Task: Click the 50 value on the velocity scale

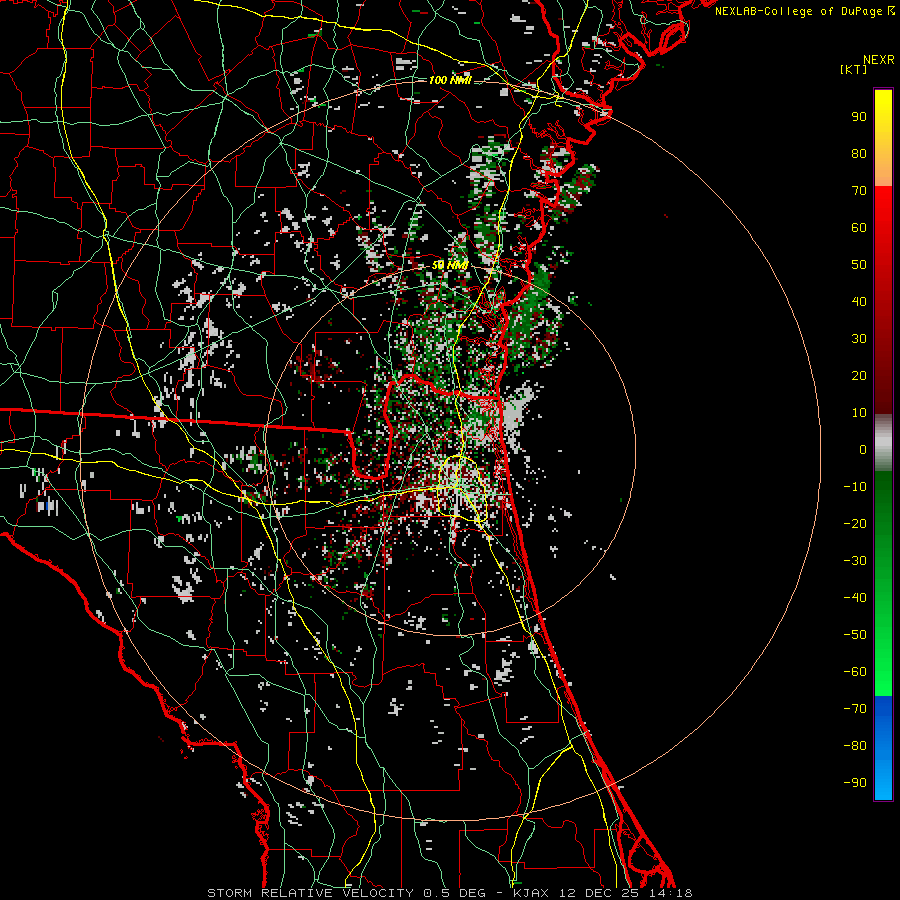Action: click(x=859, y=265)
